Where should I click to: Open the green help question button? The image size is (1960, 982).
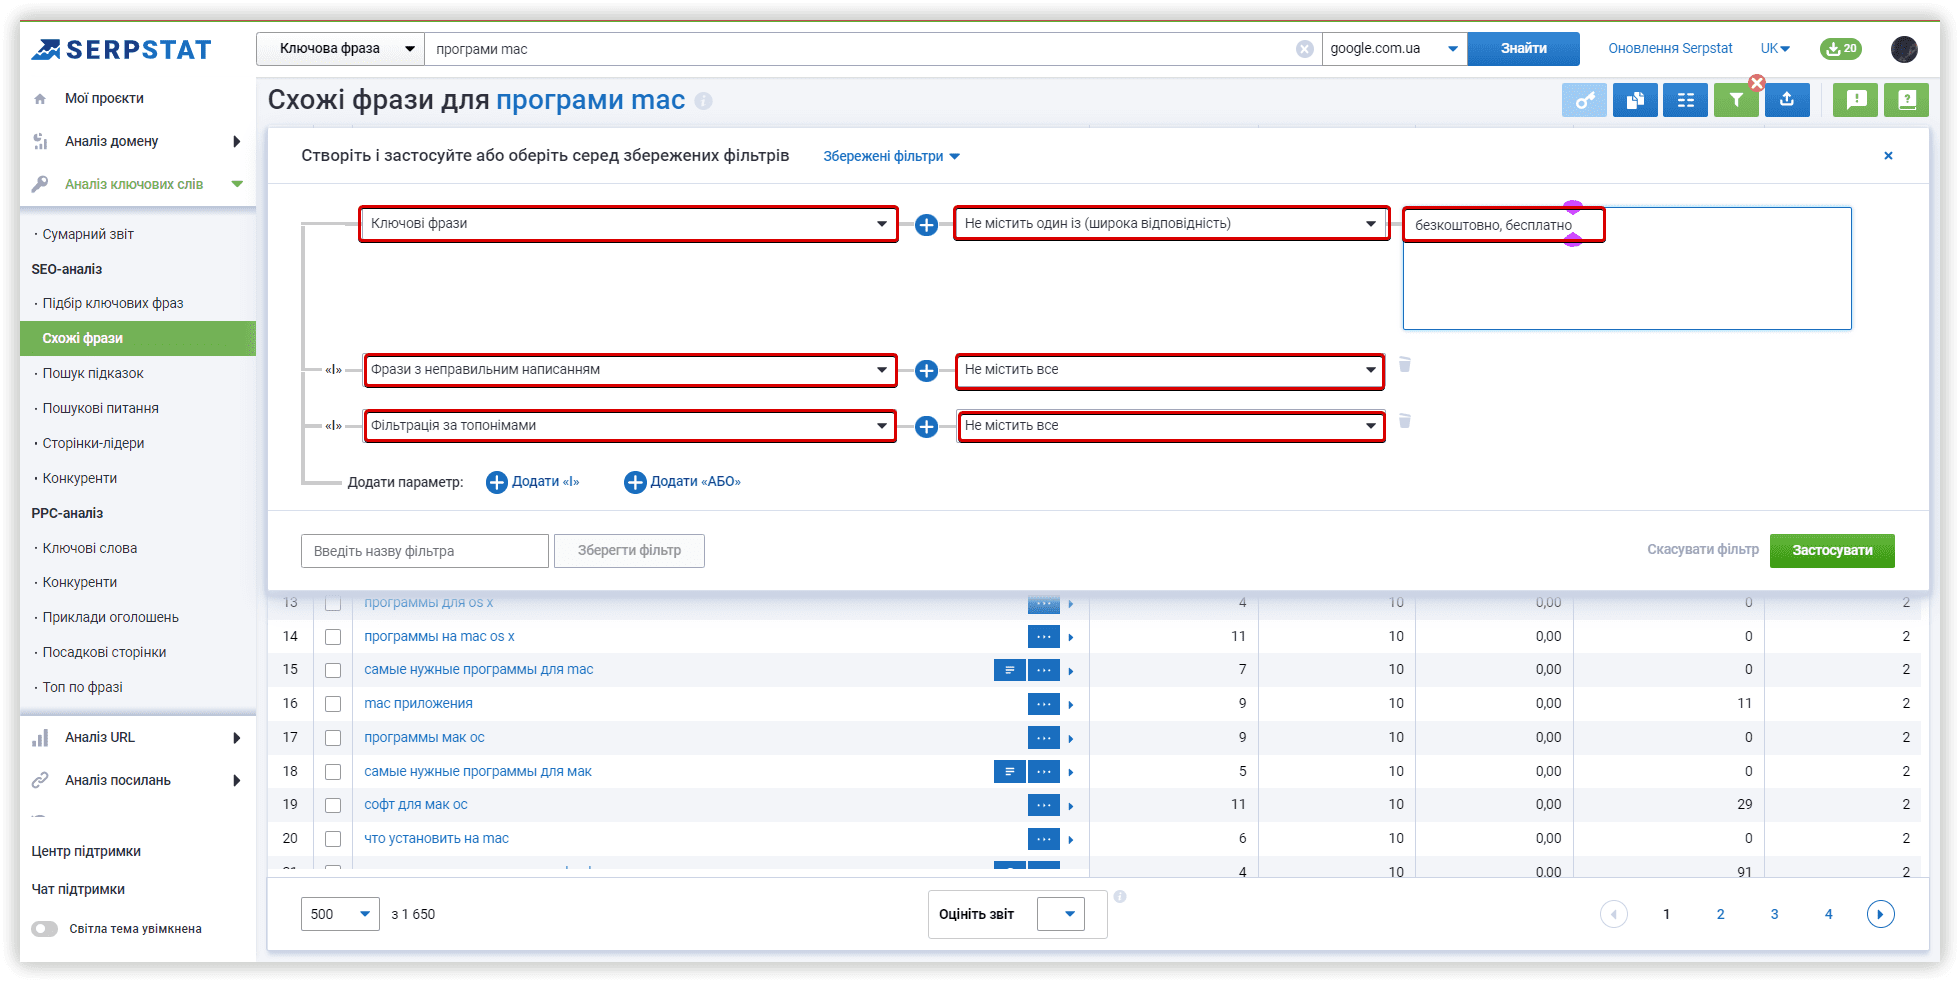pyautogui.click(x=1906, y=100)
